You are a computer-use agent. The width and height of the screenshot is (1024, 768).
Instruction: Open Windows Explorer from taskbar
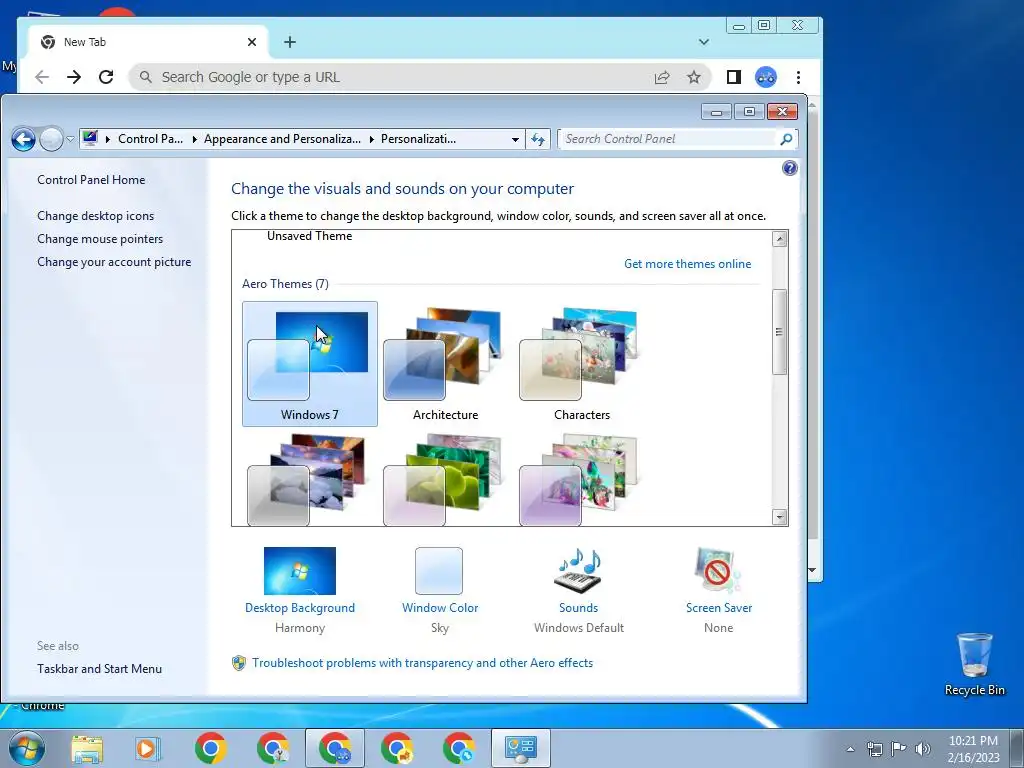(87, 748)
